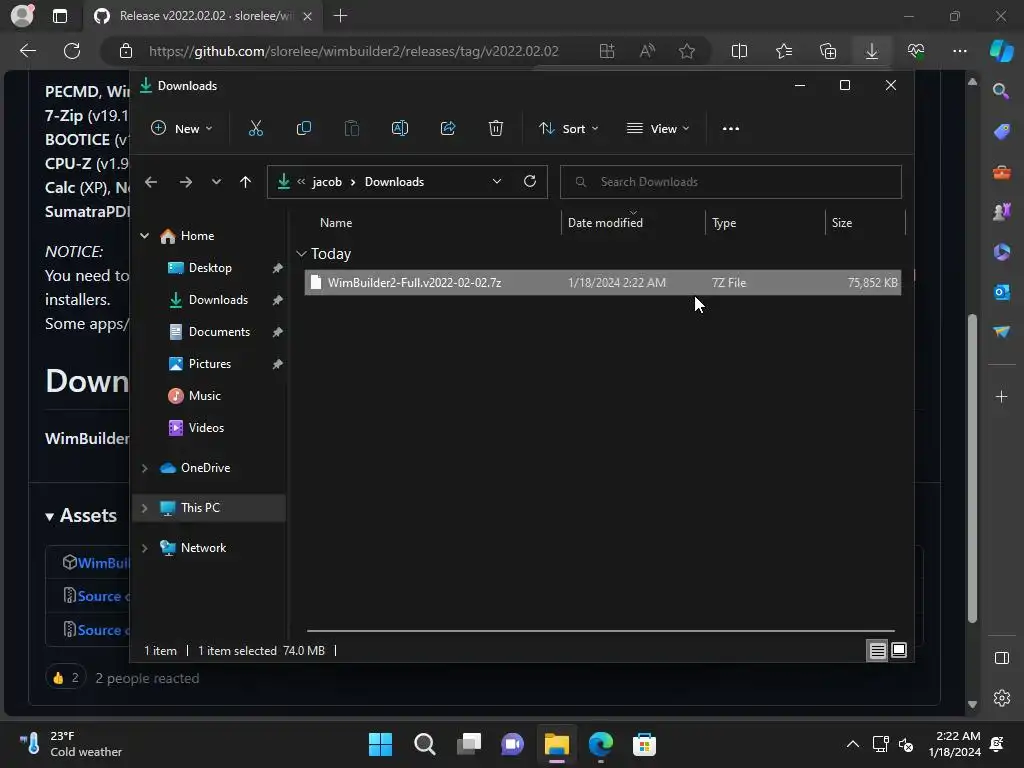Click the Cut scissors icon in Explorer toolbar
This screenshot has height=768, width=1024.
255,129
